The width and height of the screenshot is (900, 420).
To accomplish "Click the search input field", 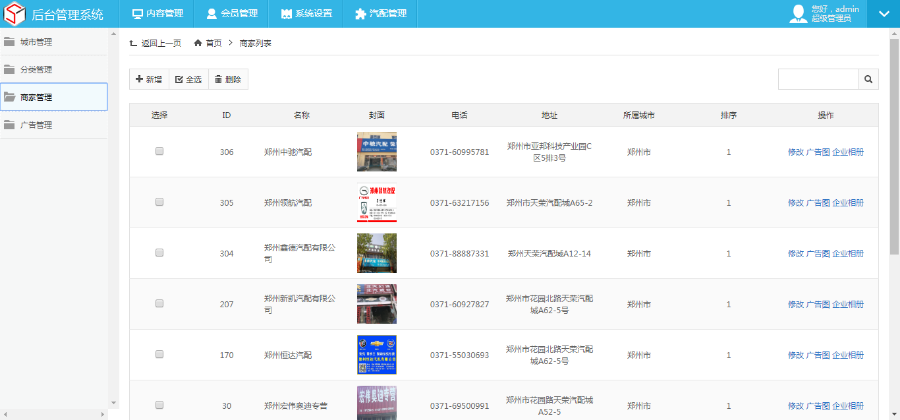I will (818, 79).
